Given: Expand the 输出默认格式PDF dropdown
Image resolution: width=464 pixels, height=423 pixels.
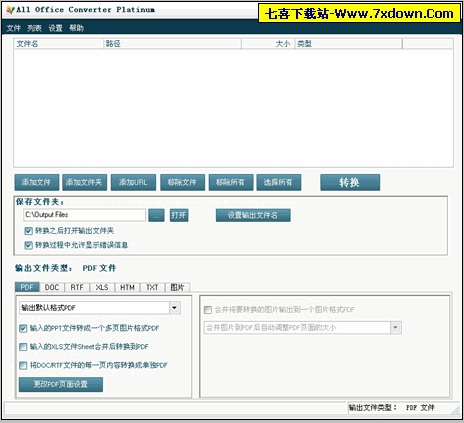Looking at the screenshot, I should pos(175,308).
